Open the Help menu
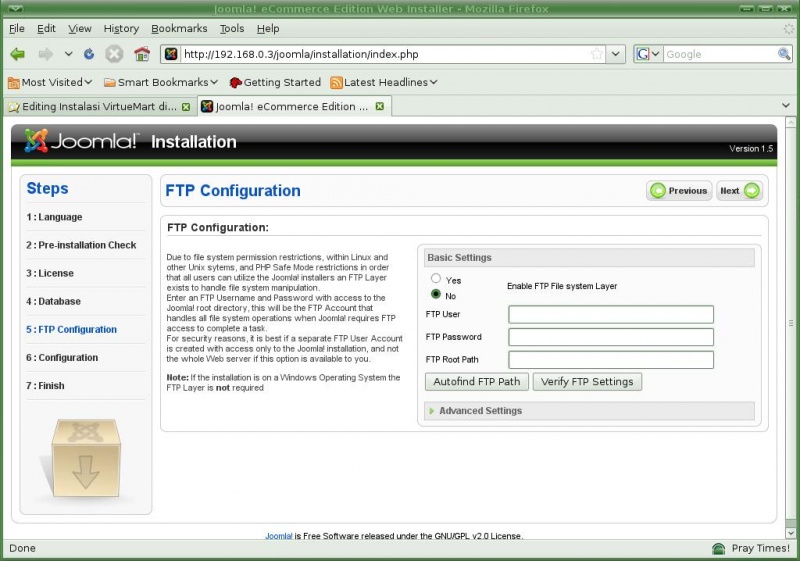This screenshot has width=800, height=561. (268, 29)
